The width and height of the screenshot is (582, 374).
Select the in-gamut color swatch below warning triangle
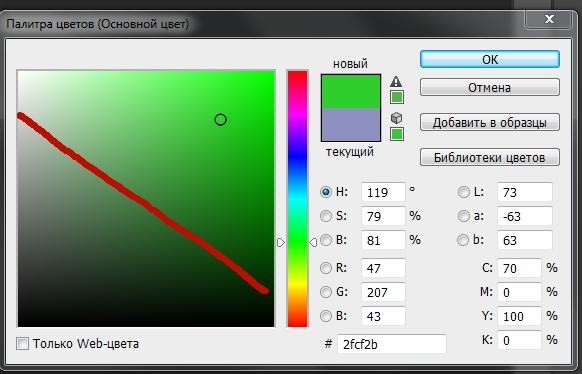coord(397,98)
